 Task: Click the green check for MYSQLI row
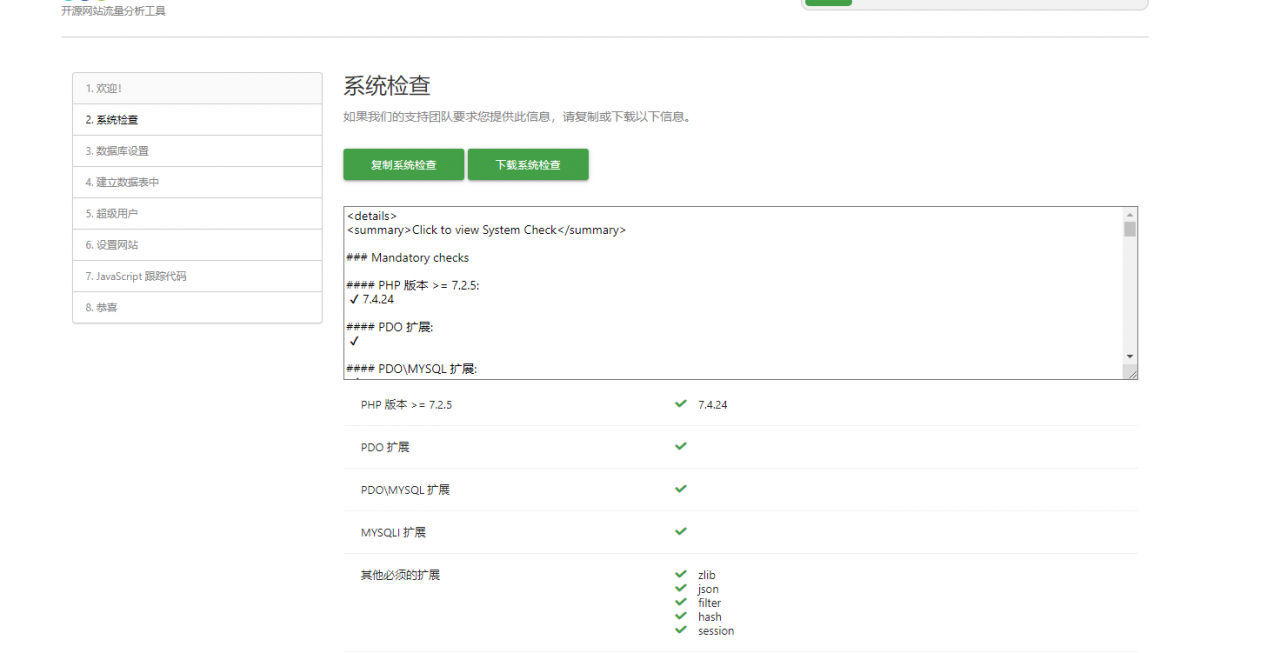click(x=681, y=531)
